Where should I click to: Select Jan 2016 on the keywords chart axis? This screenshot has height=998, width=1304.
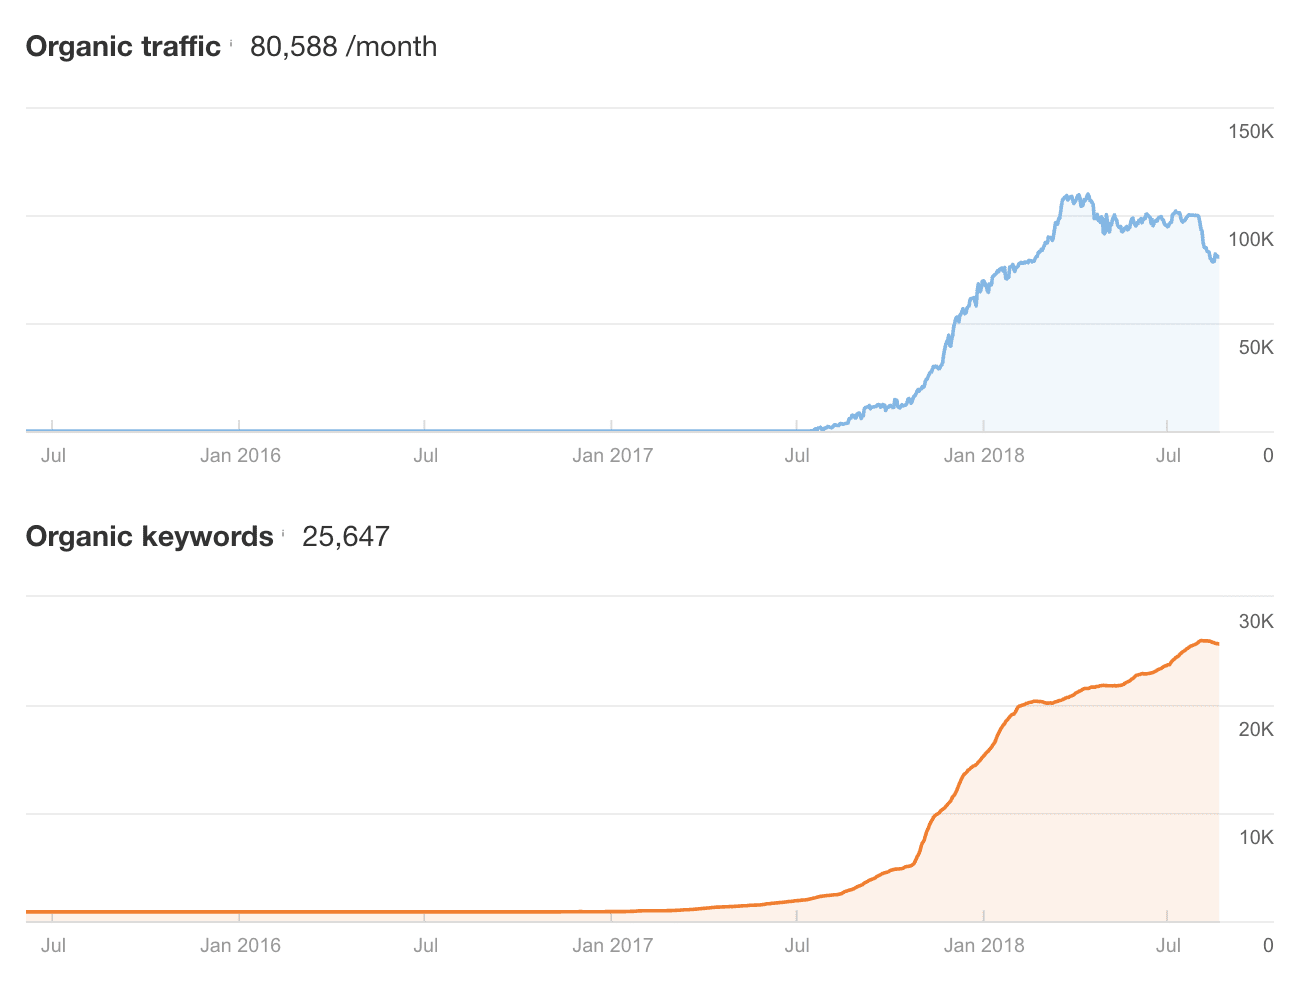tap(240, 946)
